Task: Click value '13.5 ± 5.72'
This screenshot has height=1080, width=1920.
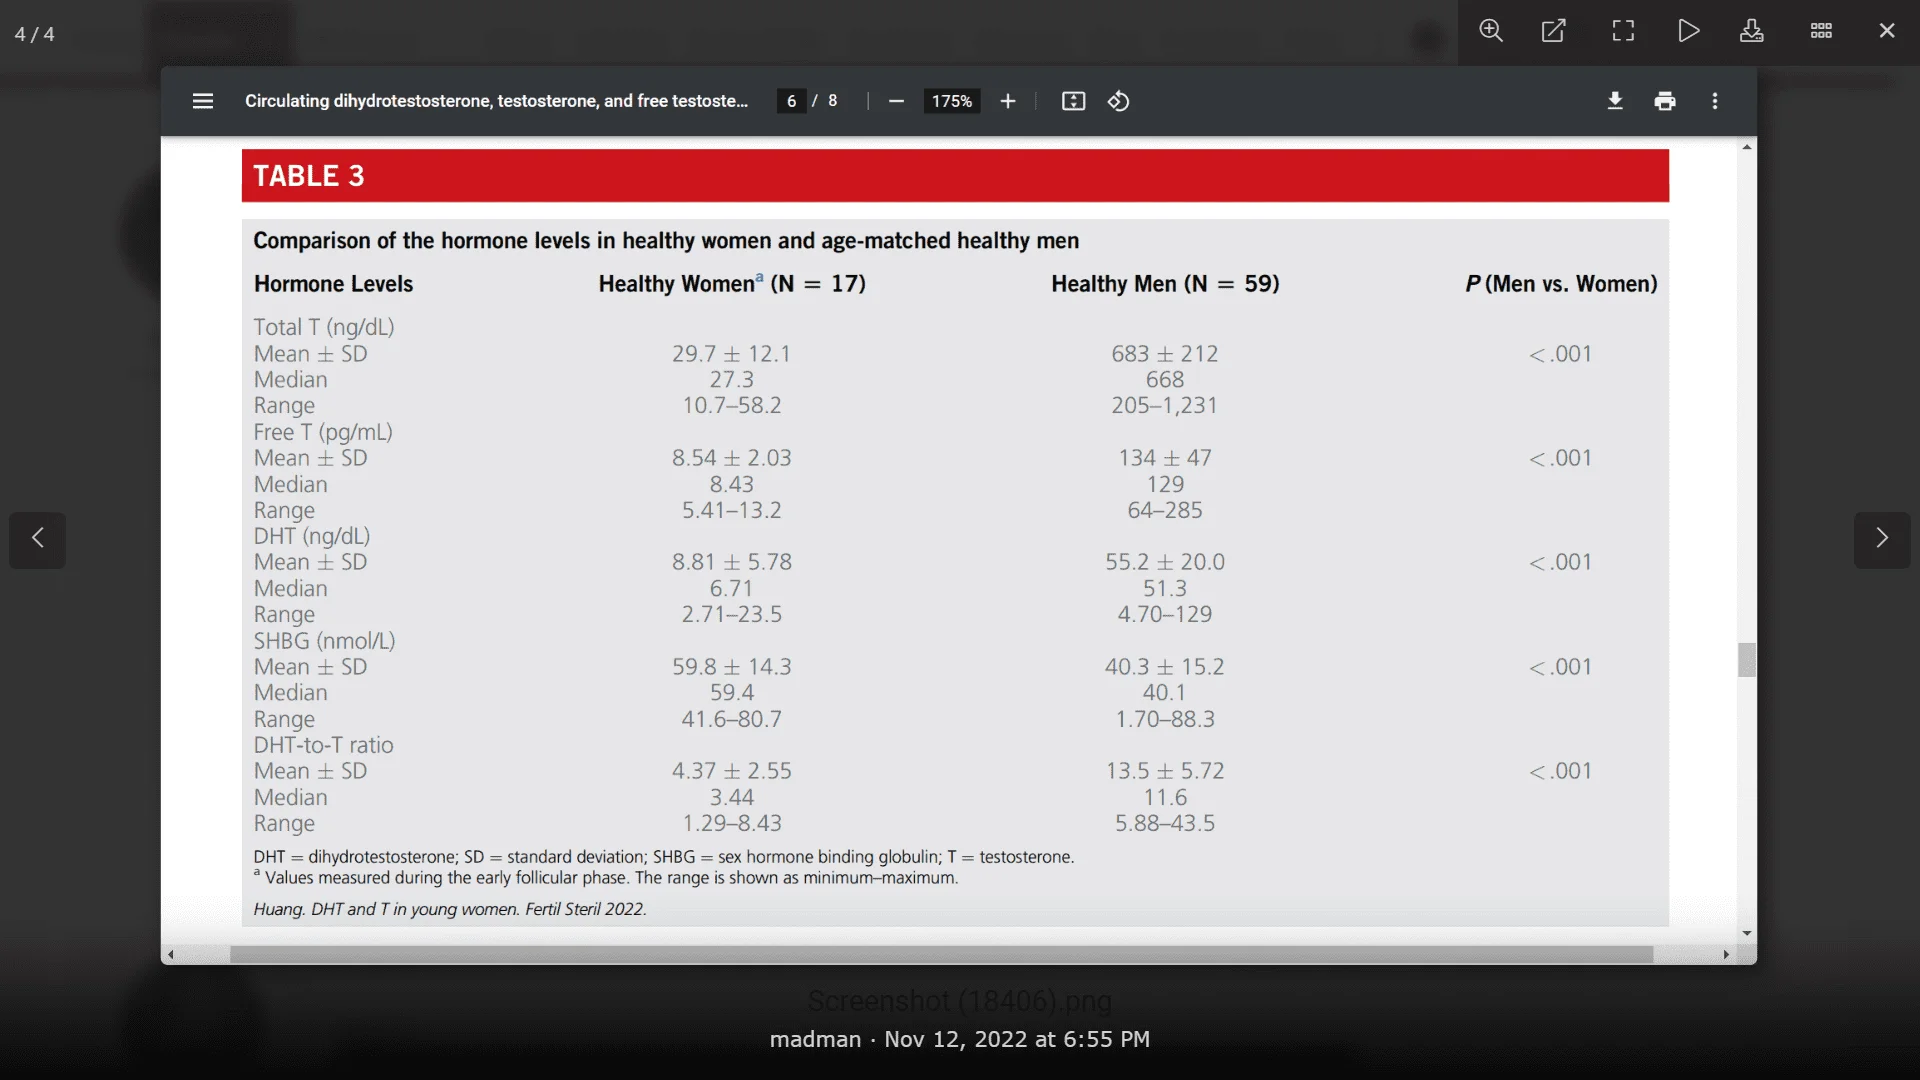Action: pyautogui.click(x=1165, y=771)
